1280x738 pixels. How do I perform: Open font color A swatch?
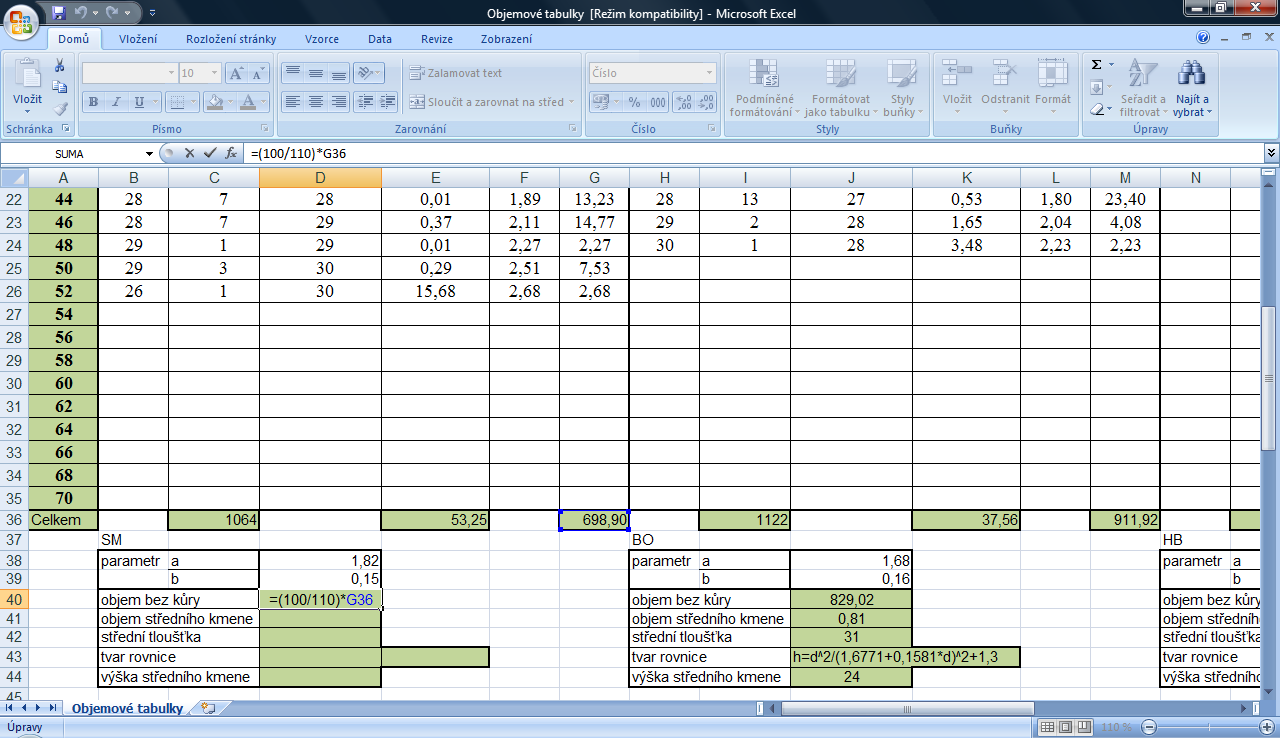coord(248,102)
